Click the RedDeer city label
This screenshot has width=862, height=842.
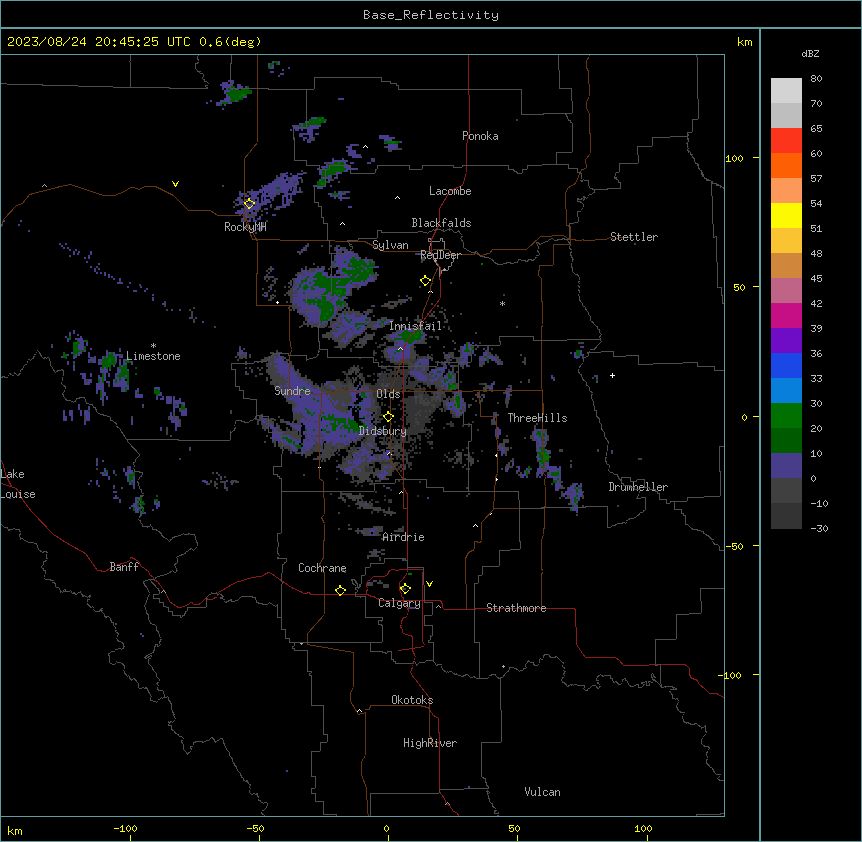point(440,255)
